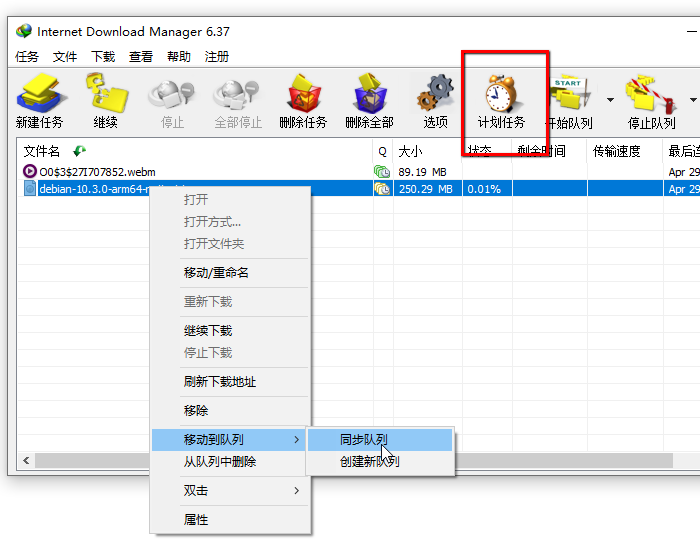Viewport: 700px width, 542px height.
Task: Choose 刷新下载地址 in context menu
Action: click(x=230, y=382)
